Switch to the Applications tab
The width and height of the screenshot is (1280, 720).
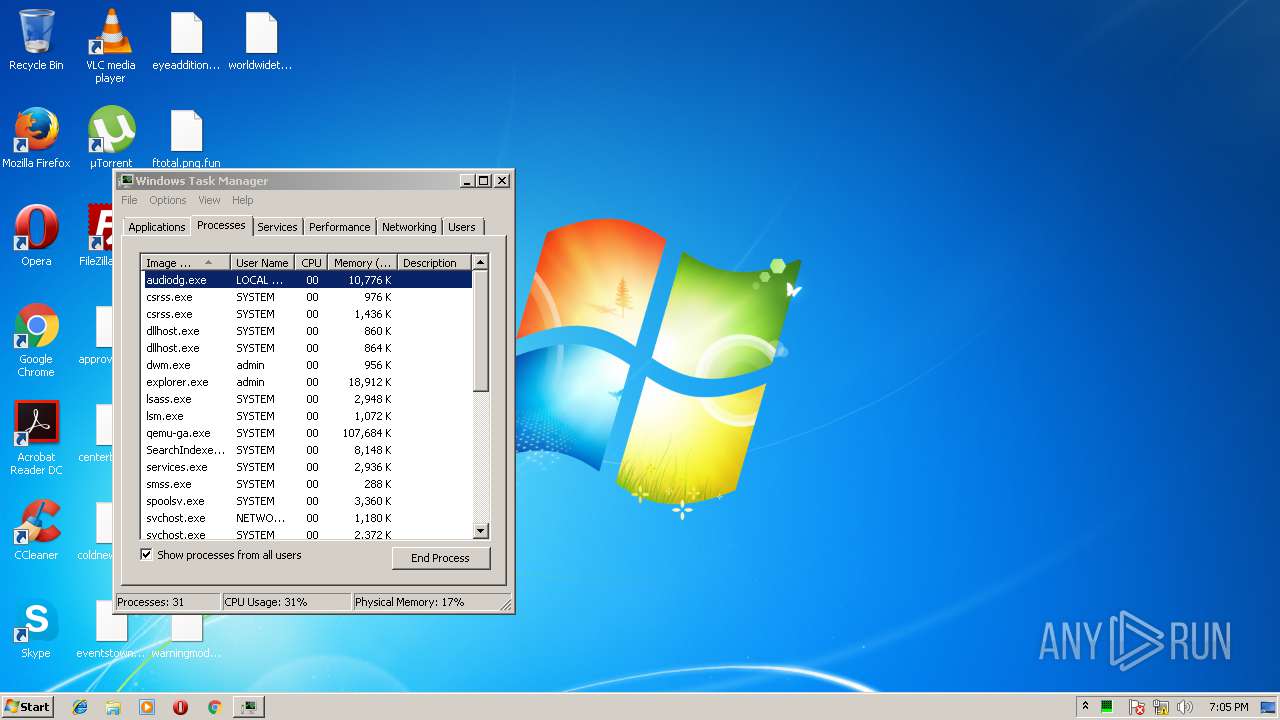click(x=157, y=227)
